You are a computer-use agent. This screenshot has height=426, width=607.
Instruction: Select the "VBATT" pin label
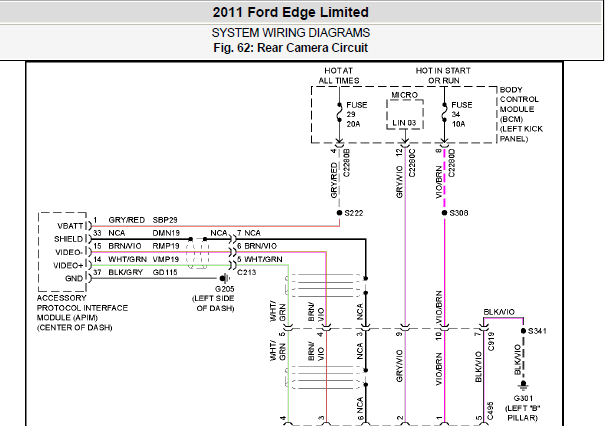coord(70,226)
